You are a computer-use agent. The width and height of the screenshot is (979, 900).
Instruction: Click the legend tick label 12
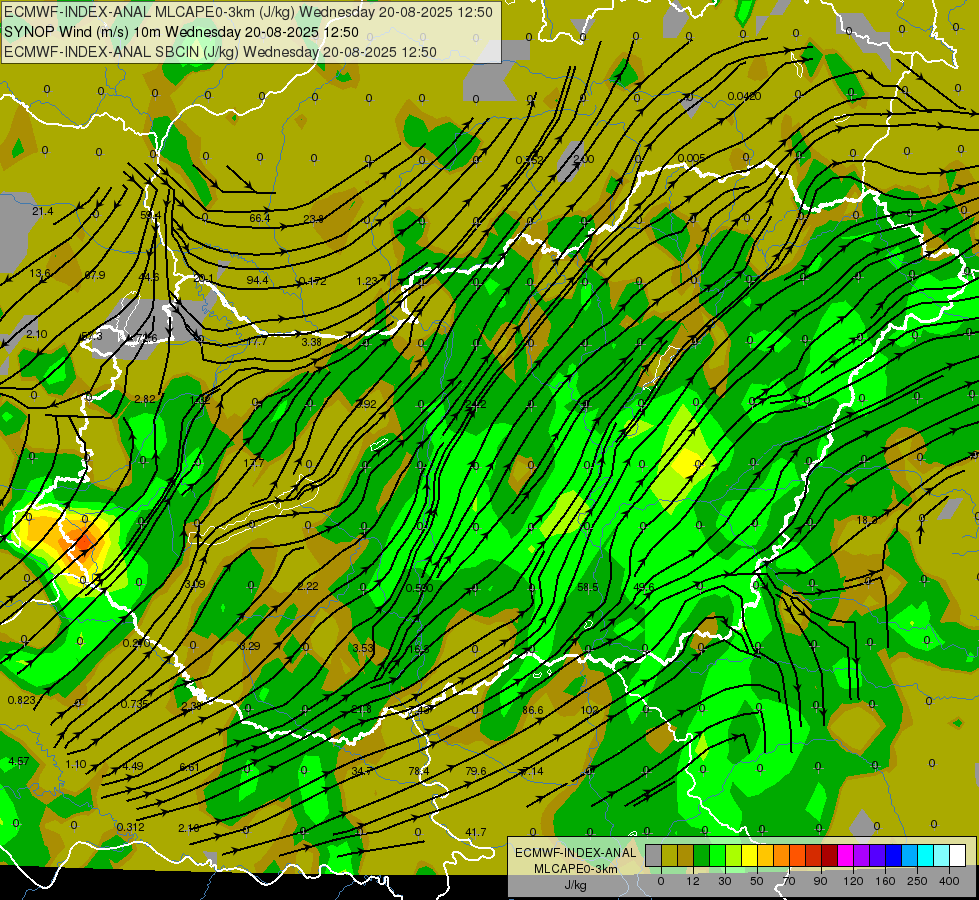(x=692, y=881)
